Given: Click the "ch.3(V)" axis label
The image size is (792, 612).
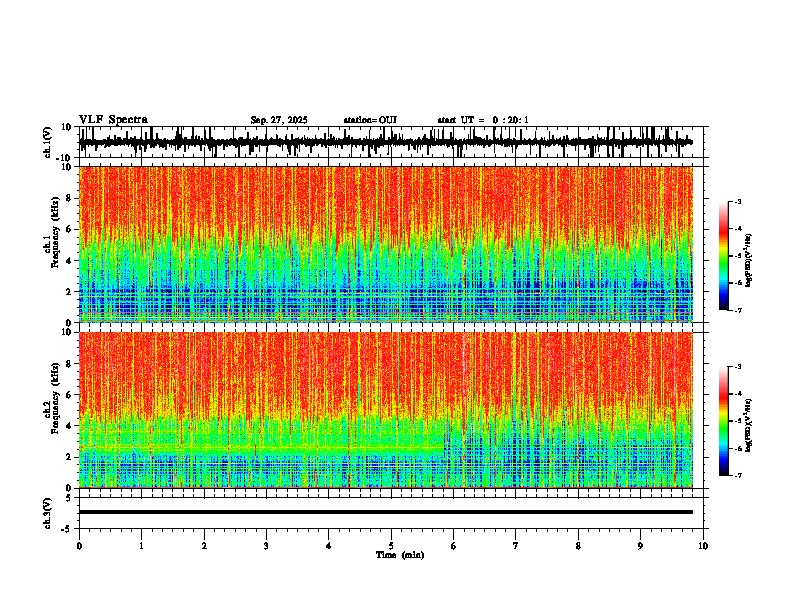Looking at the screenshot, I should click(x=48, y=513).
